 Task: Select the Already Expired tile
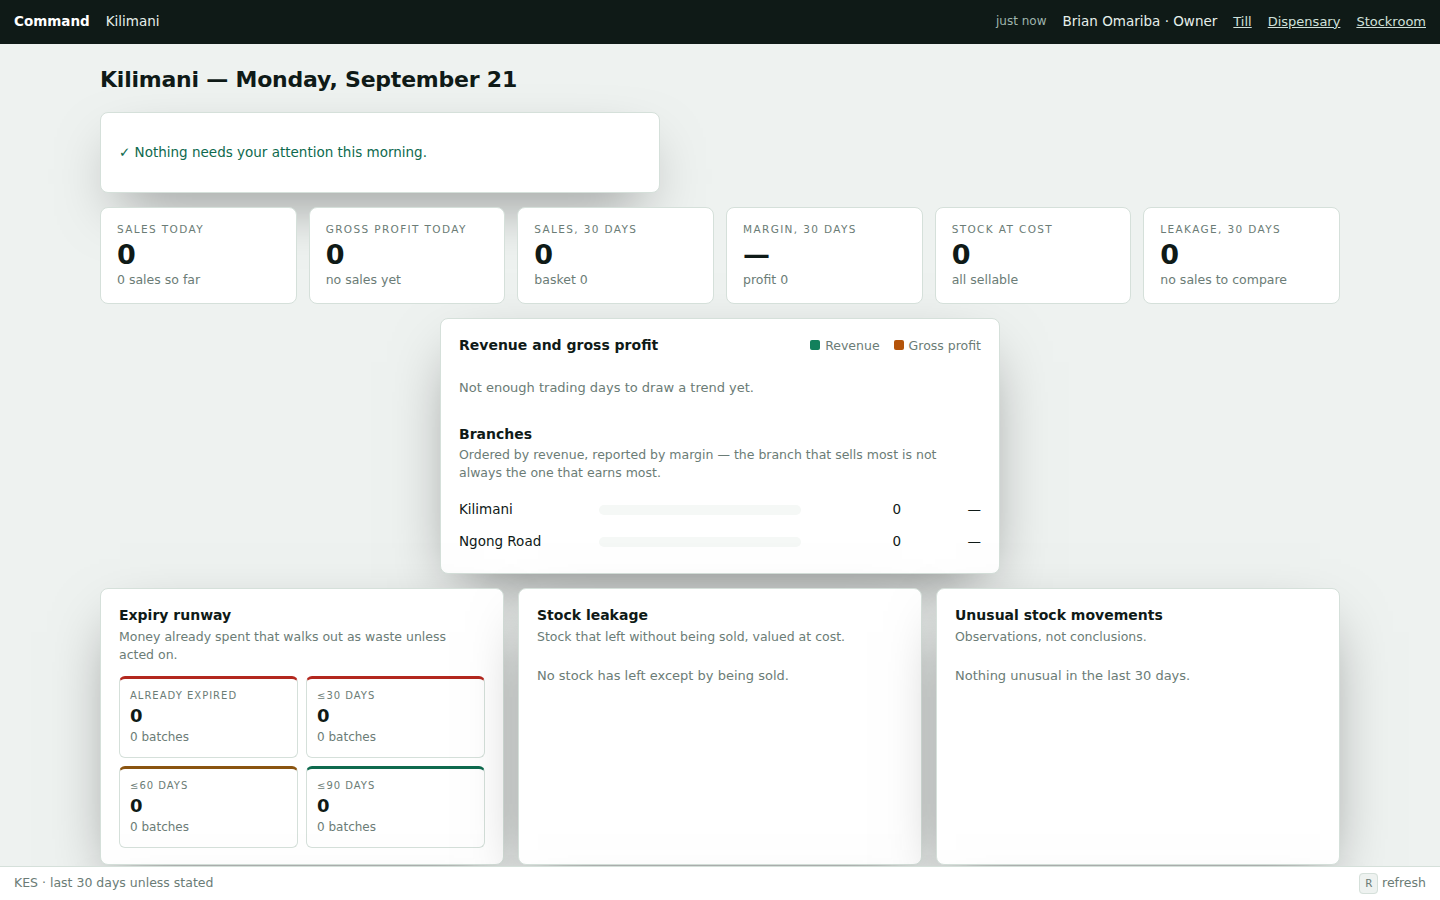(x=208, y=717)
